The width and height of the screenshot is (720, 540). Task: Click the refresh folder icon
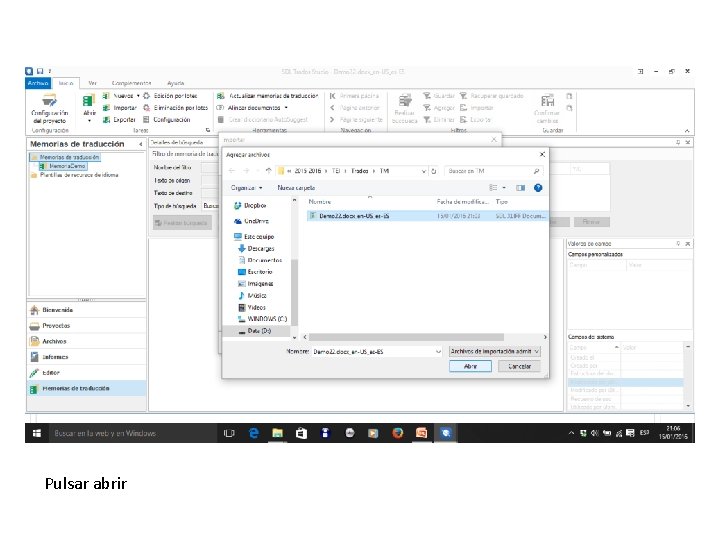[433, 171]
